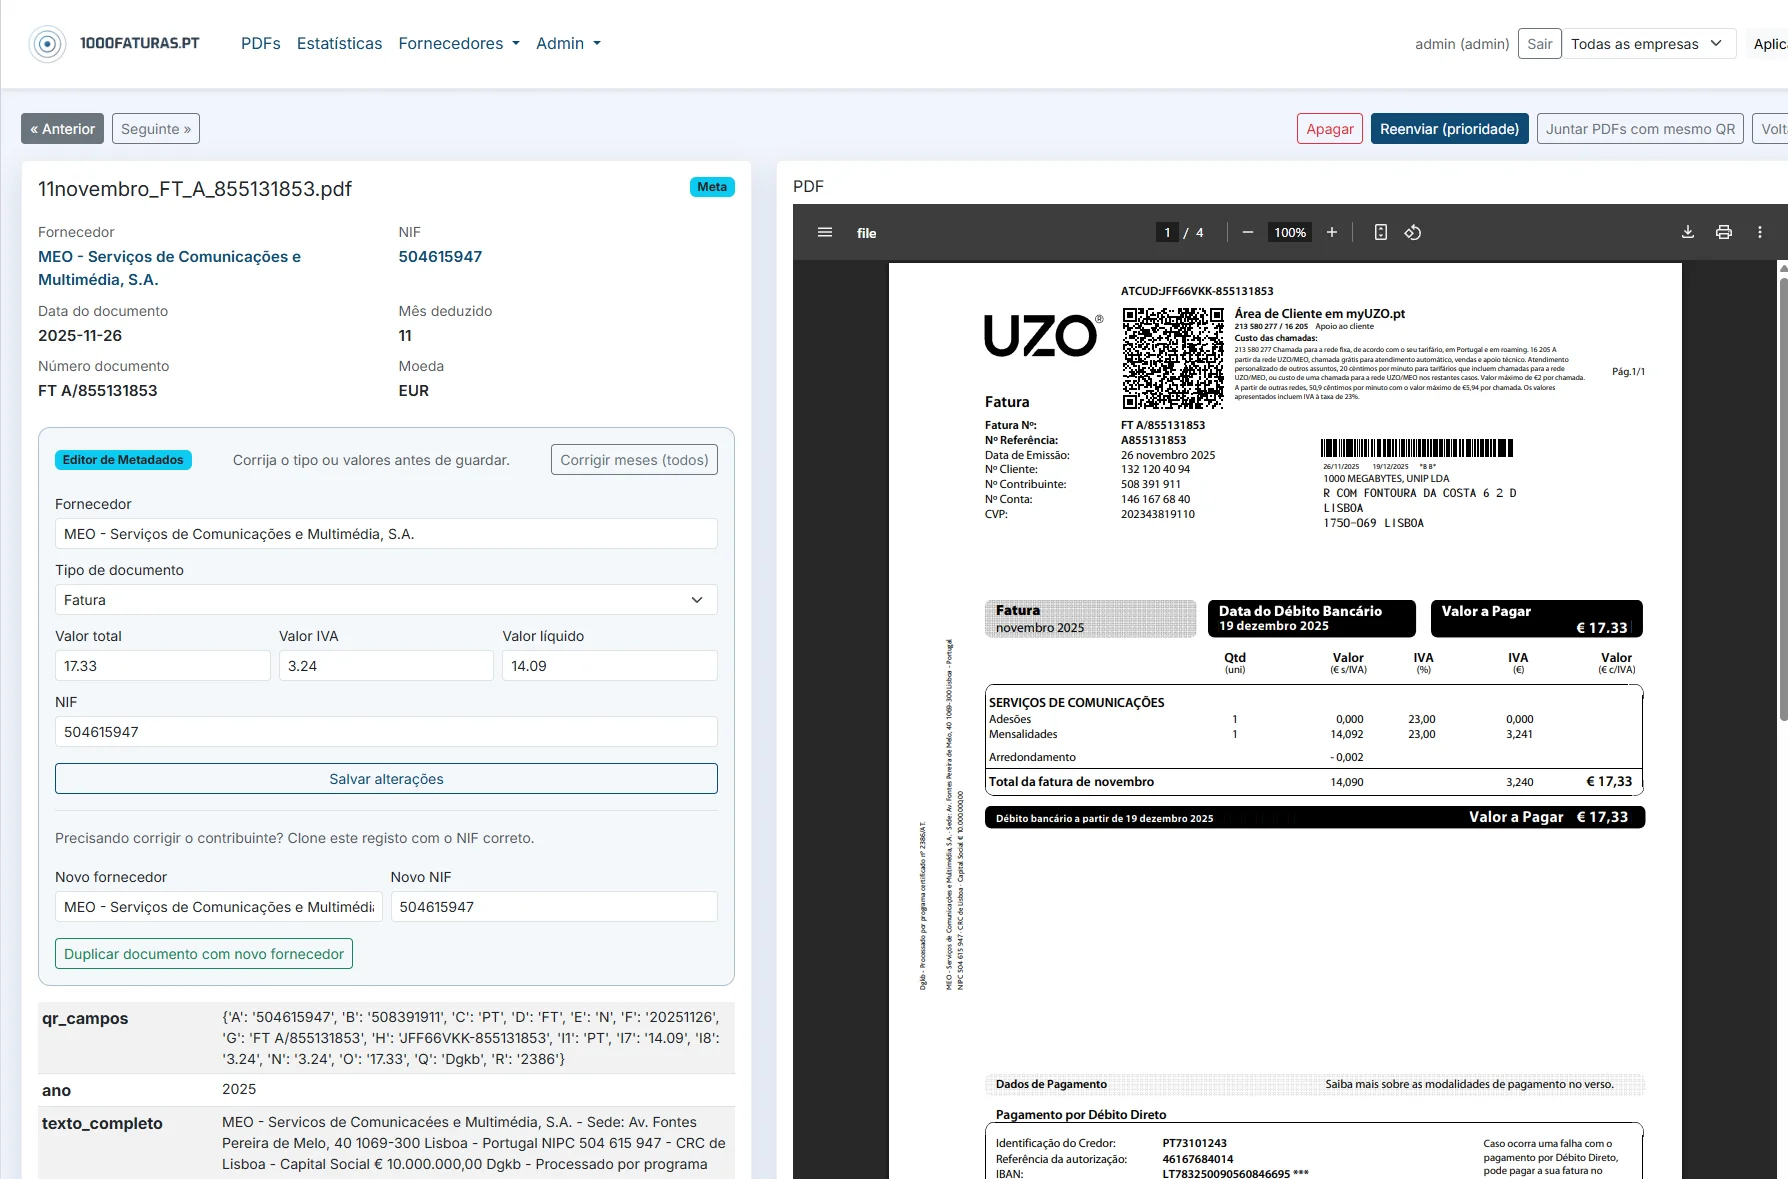Print the PDF document
Screen dimensions: 1788x1179
tap(1724, 232)
